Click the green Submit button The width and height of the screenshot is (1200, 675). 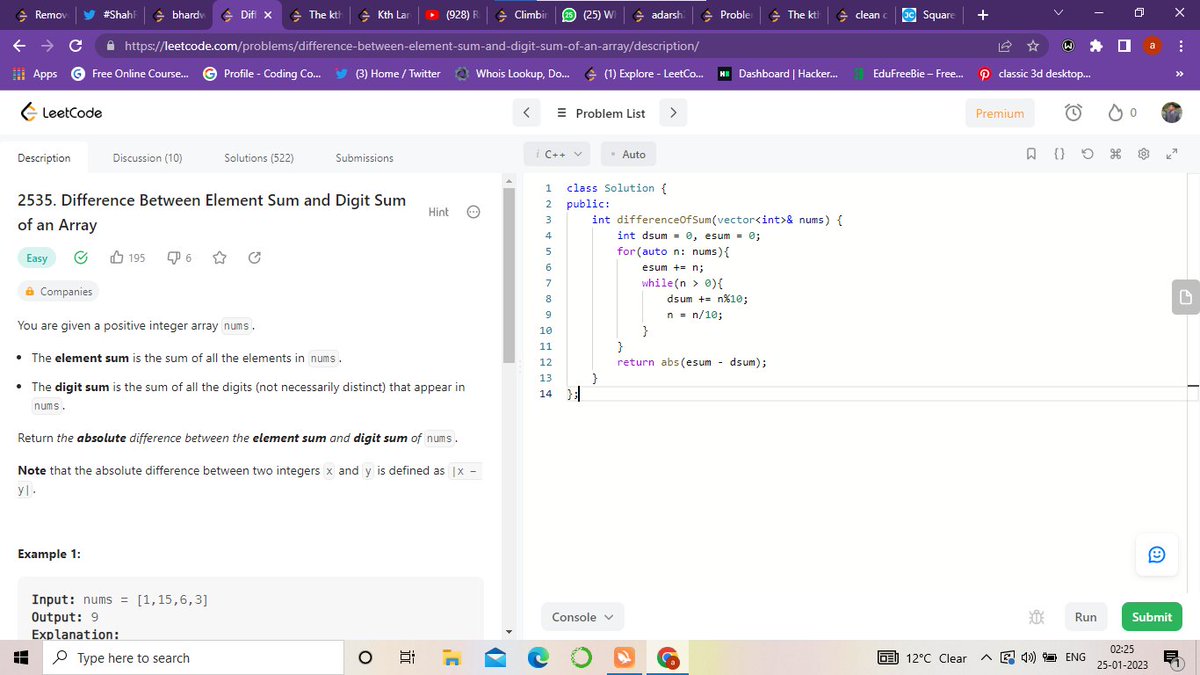click(1152, 617)
